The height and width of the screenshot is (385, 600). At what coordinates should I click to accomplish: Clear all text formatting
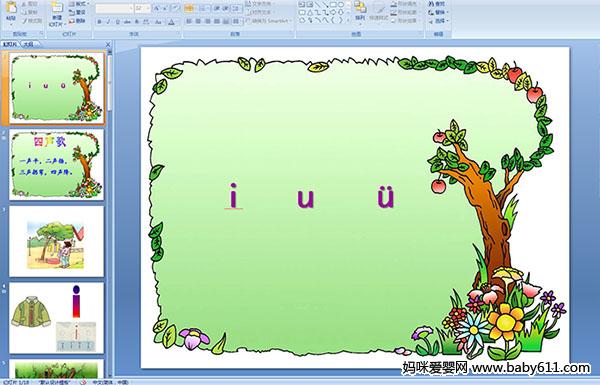click(176, 8)
